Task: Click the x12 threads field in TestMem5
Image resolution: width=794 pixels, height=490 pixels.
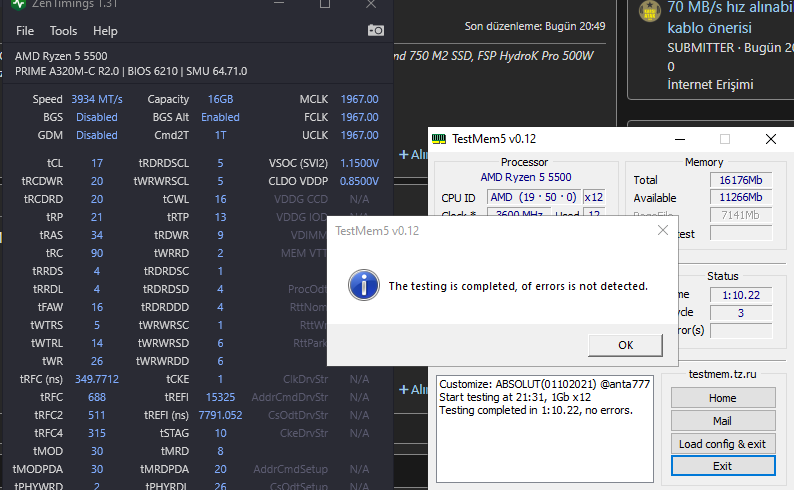Action: tap(593, 197)
